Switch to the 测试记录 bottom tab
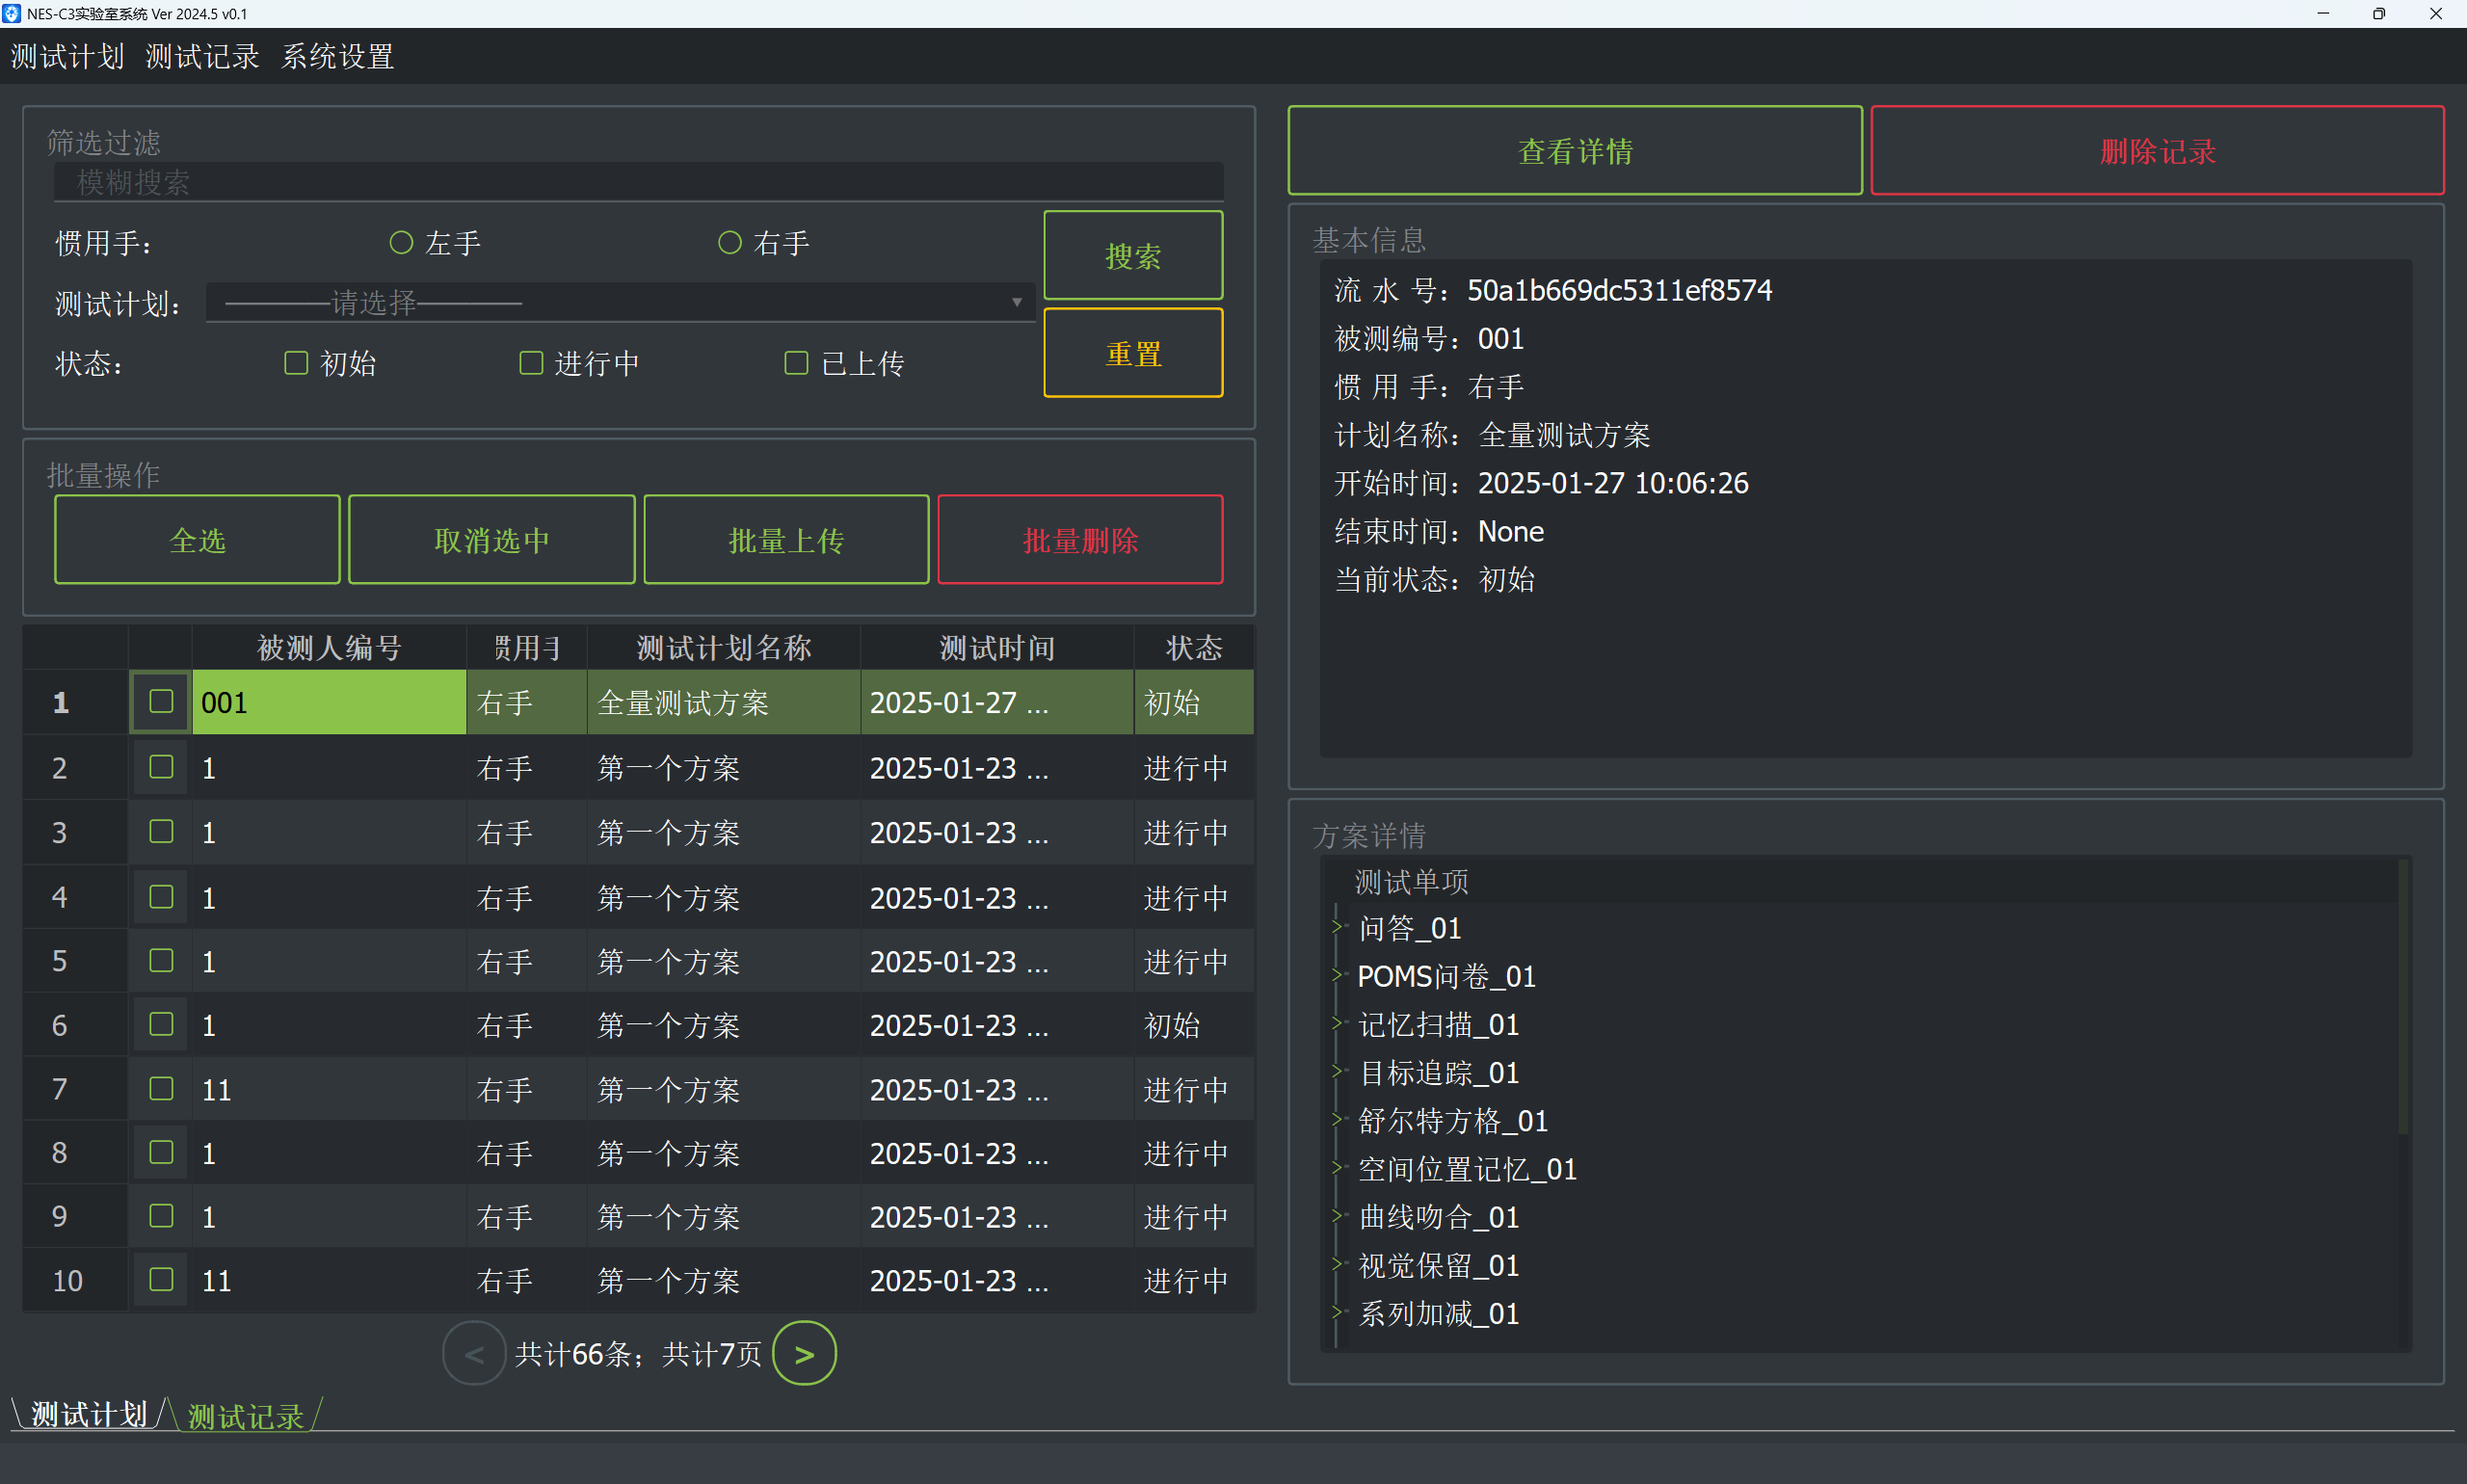 coord(246,1415)
